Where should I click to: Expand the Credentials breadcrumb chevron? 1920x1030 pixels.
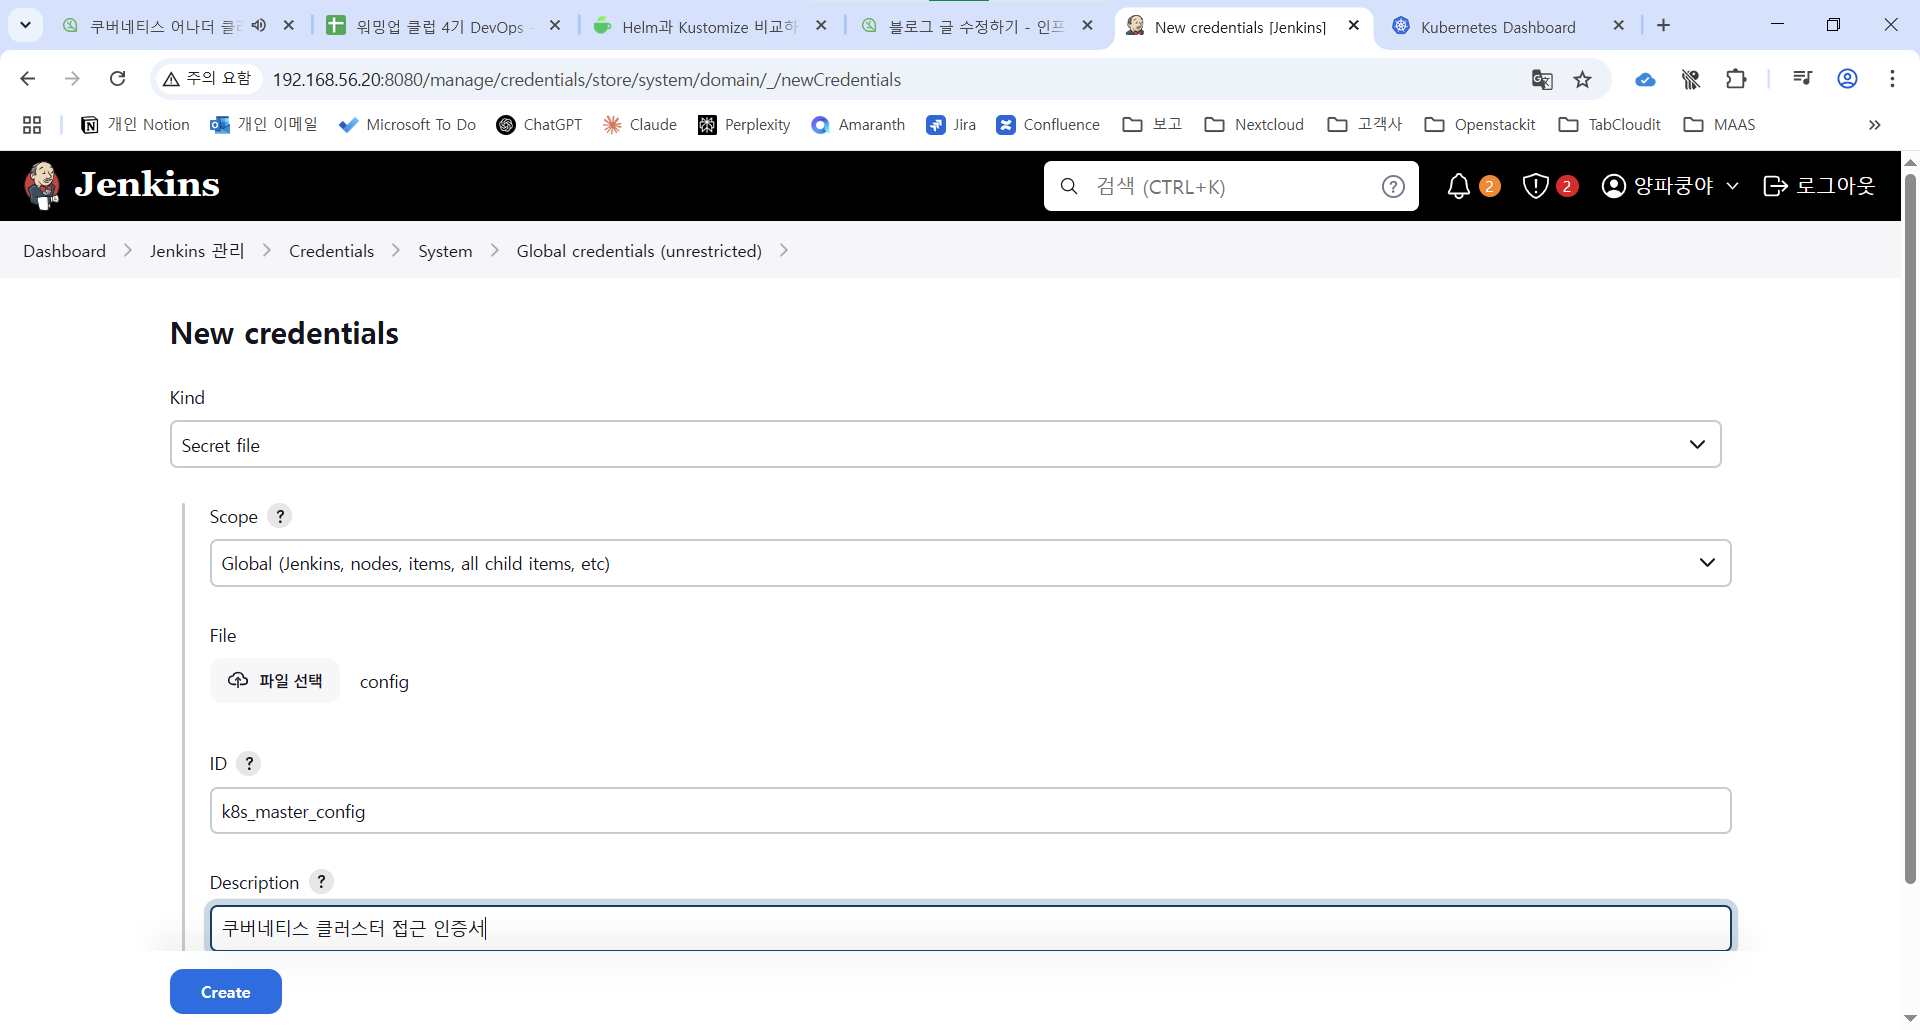pos(396,251)
